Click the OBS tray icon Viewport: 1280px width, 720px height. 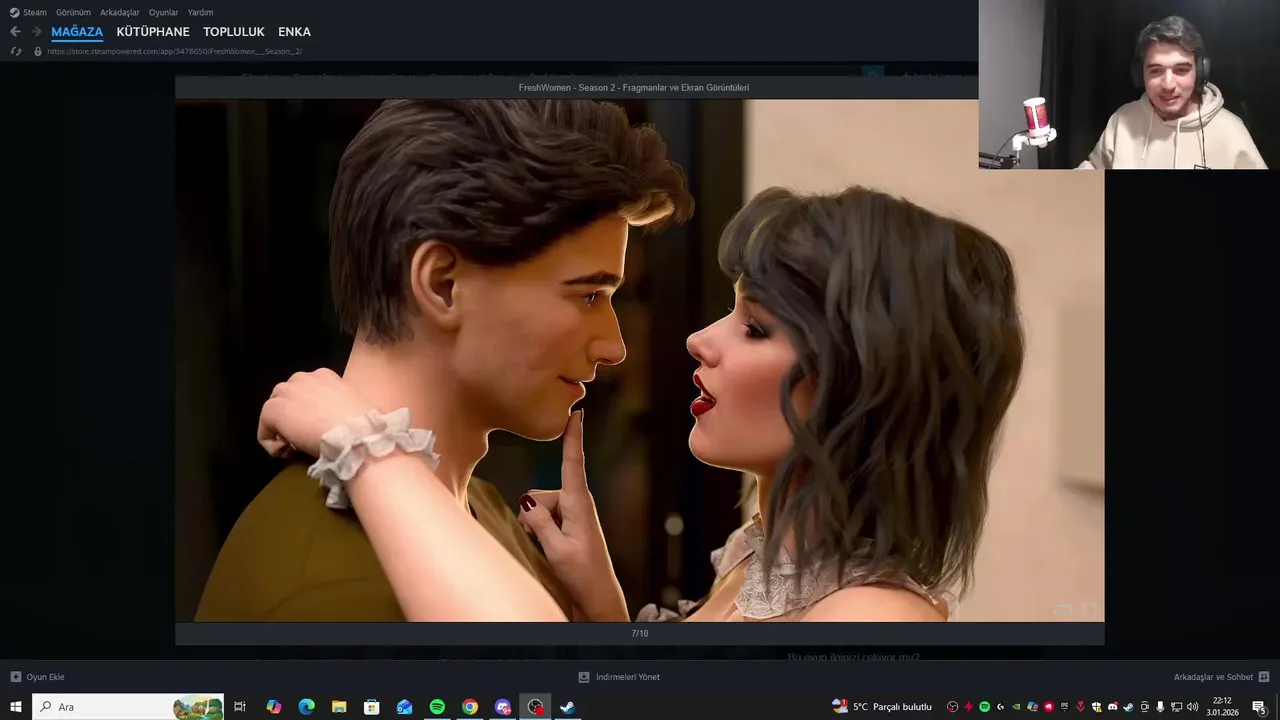[x=952, y=707]
